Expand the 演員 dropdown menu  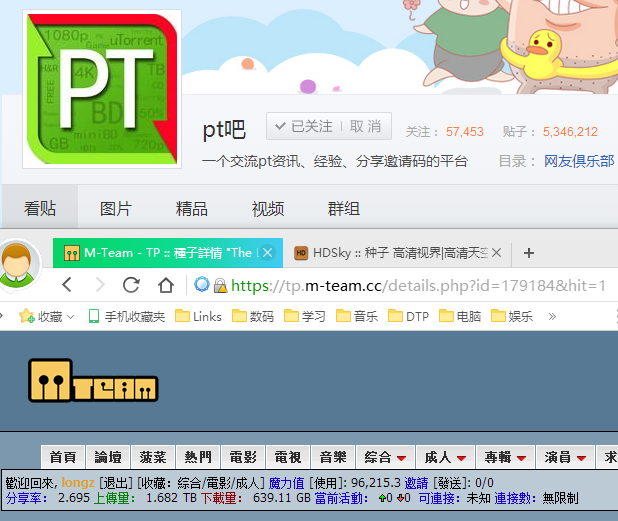pyautogui.click(x=565, y=457)
